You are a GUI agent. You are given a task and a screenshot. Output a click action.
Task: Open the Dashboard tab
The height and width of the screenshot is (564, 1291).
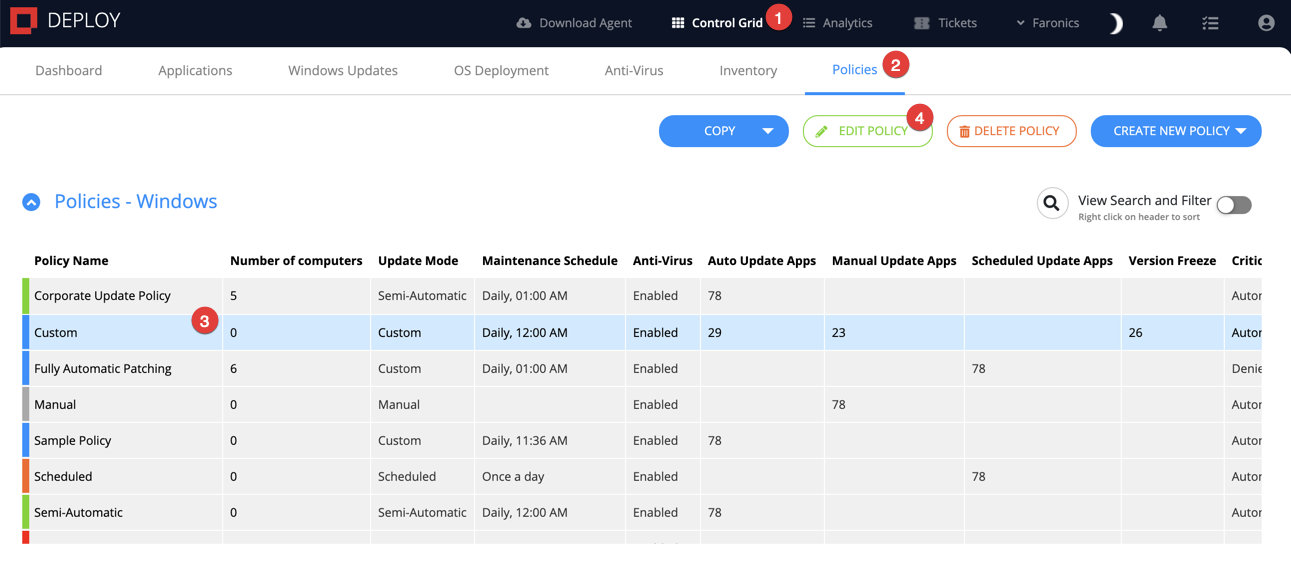point(68,70)
